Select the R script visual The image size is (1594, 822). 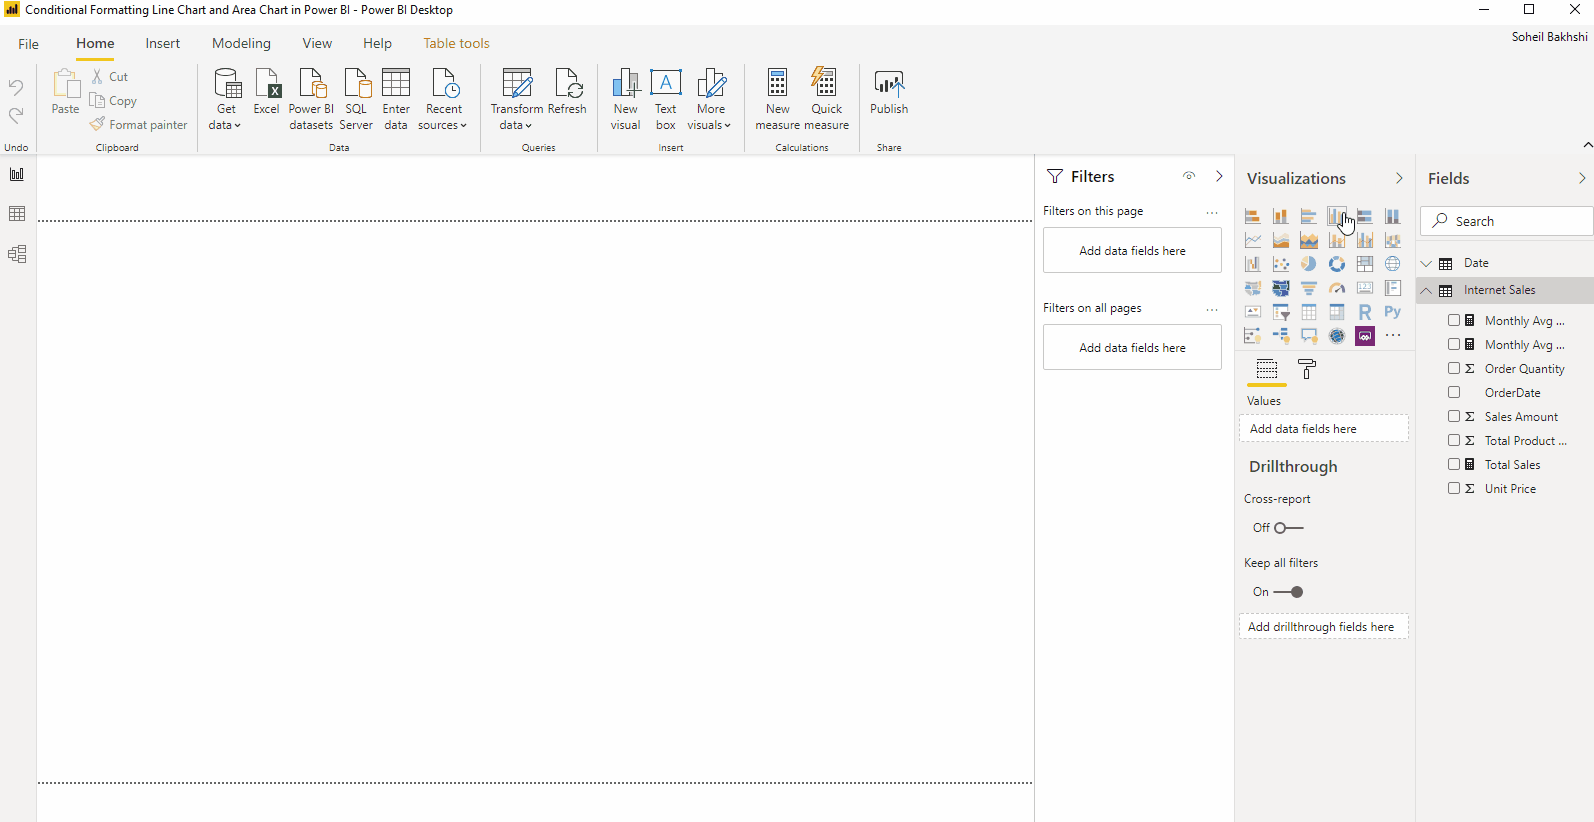1364,312
